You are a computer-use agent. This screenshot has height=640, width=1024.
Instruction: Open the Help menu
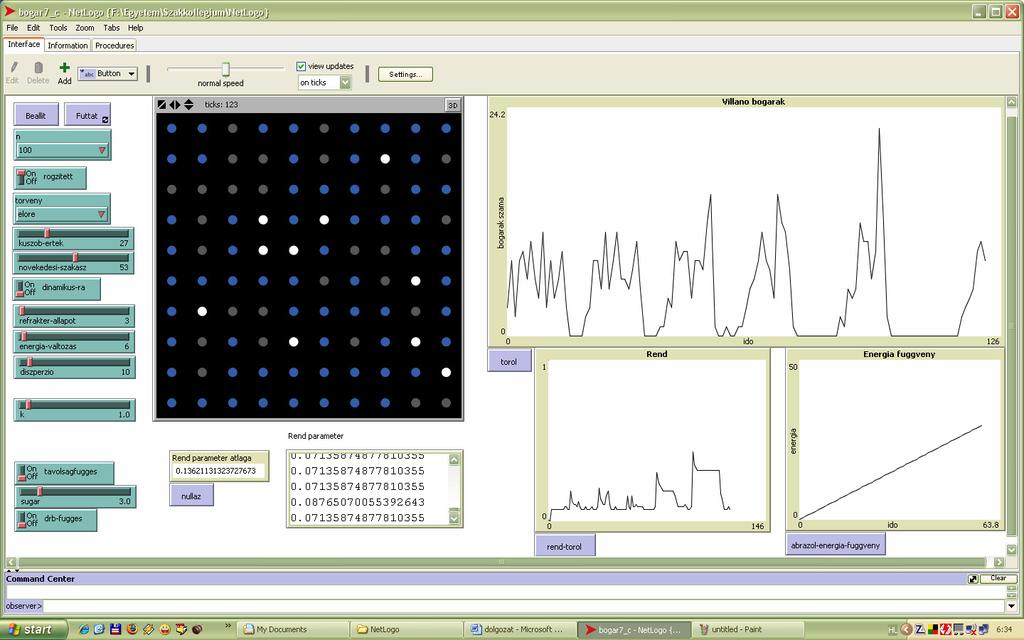click(x=135, y=28)
